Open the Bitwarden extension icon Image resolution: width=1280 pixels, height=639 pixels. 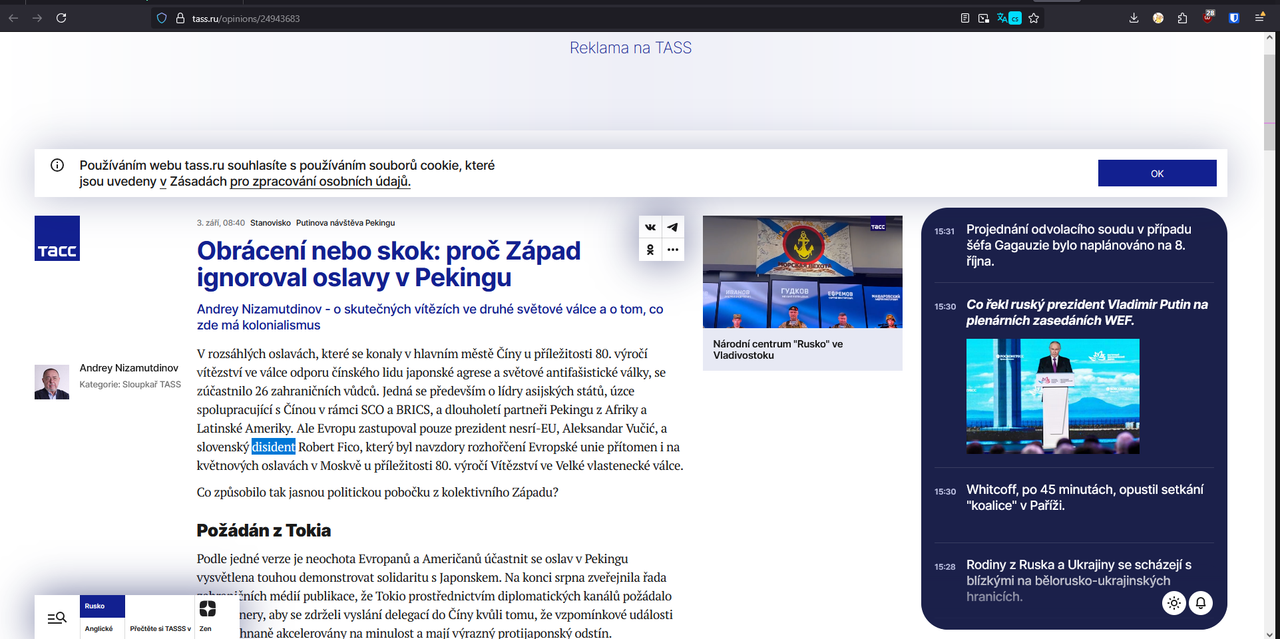[x=1235, y=18]
